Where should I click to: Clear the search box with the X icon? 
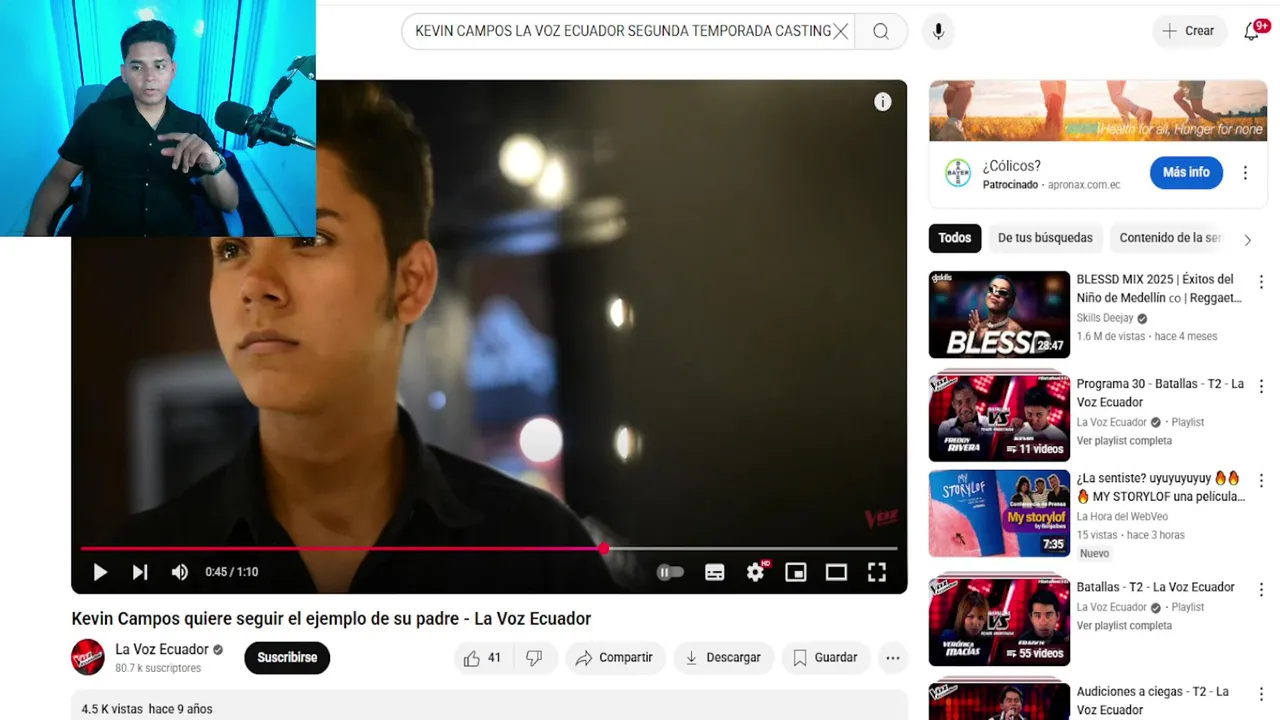click(841, 31)
